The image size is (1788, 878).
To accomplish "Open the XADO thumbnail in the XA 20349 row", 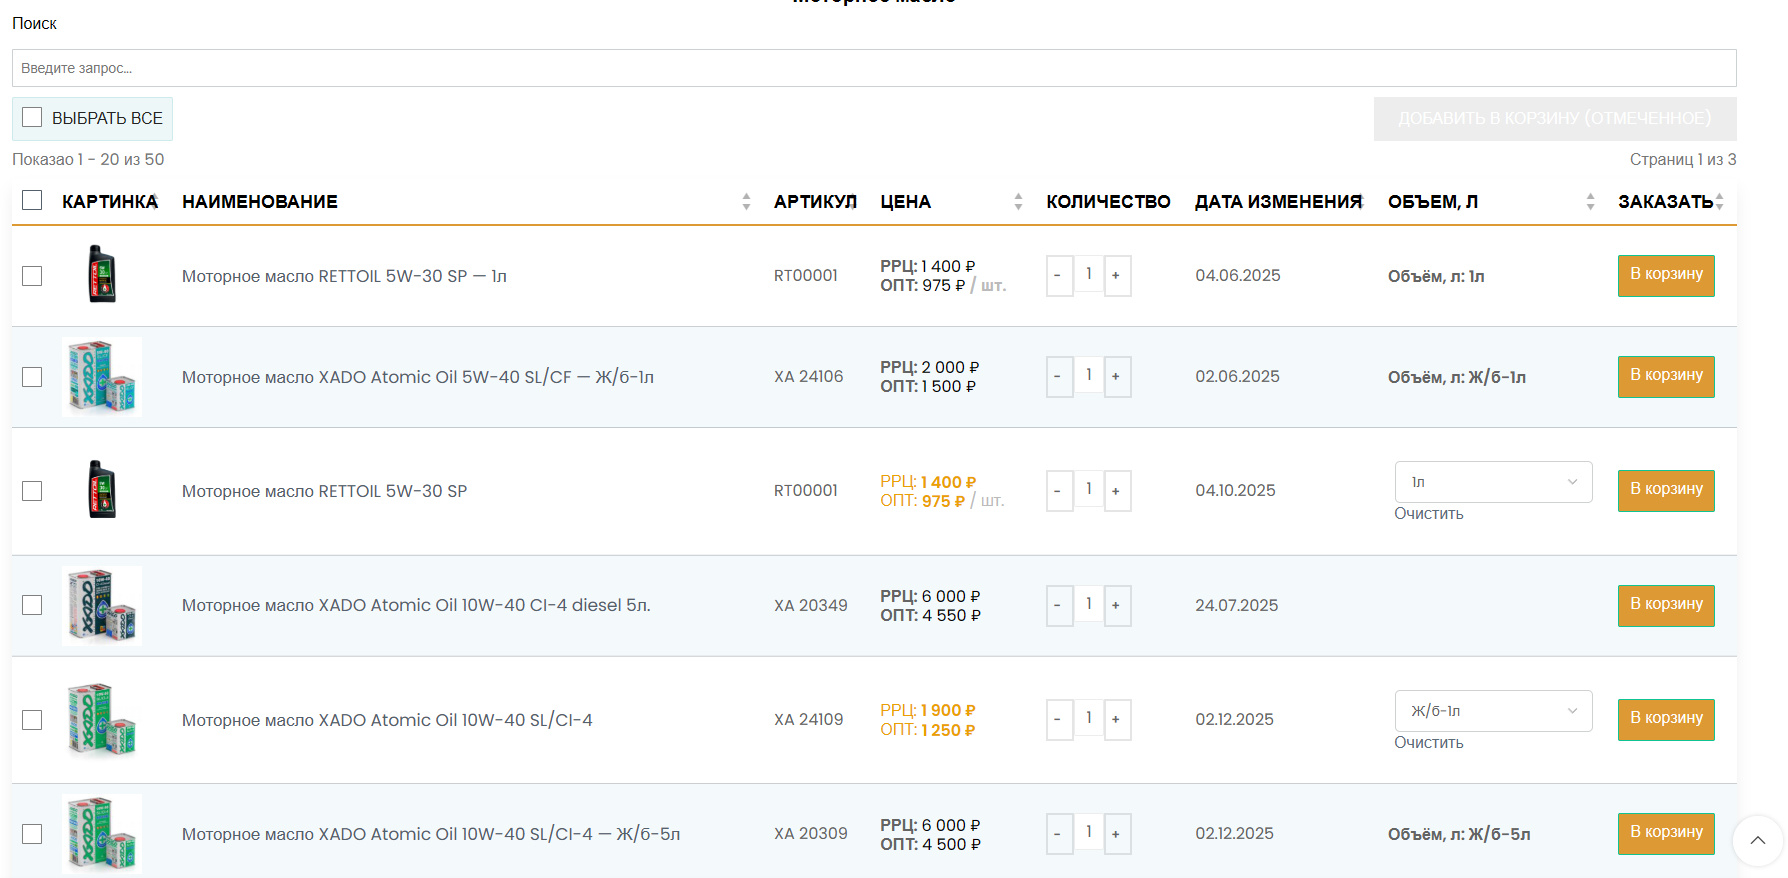I will [x=102, y=606].
